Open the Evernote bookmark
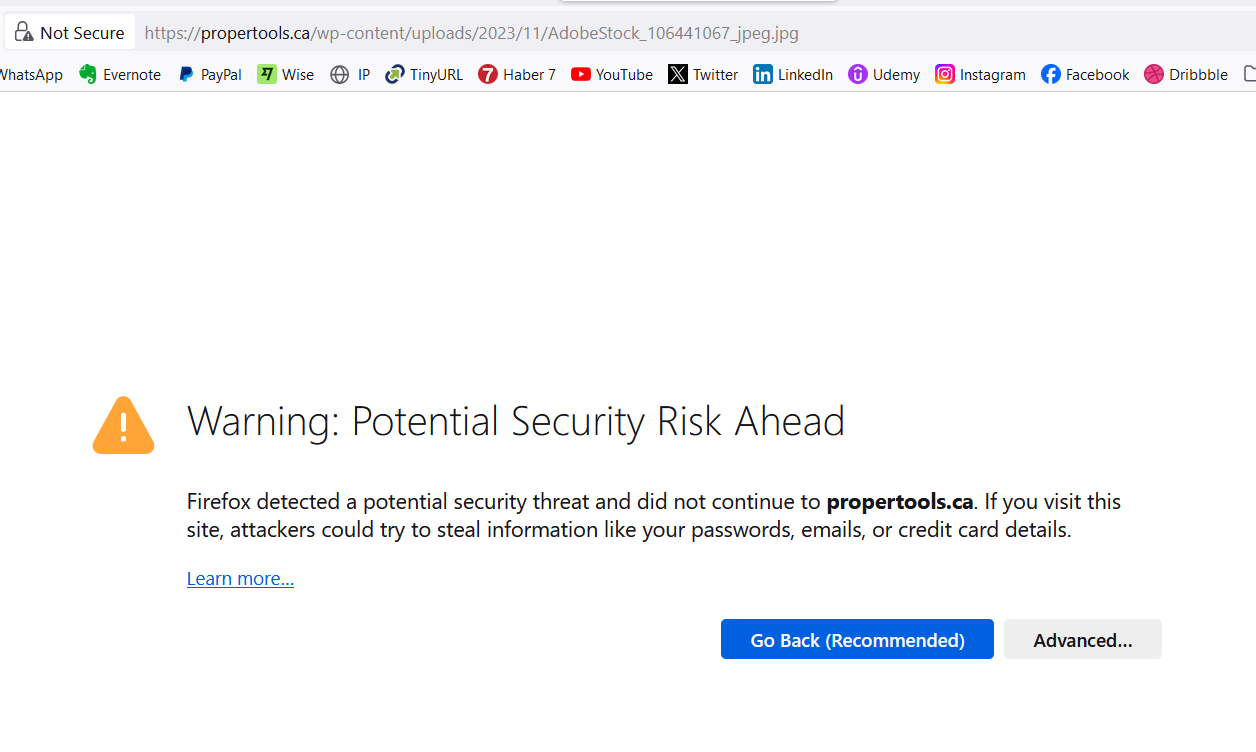The height and width of the screenshot is (752, 1256). (120, 74)
